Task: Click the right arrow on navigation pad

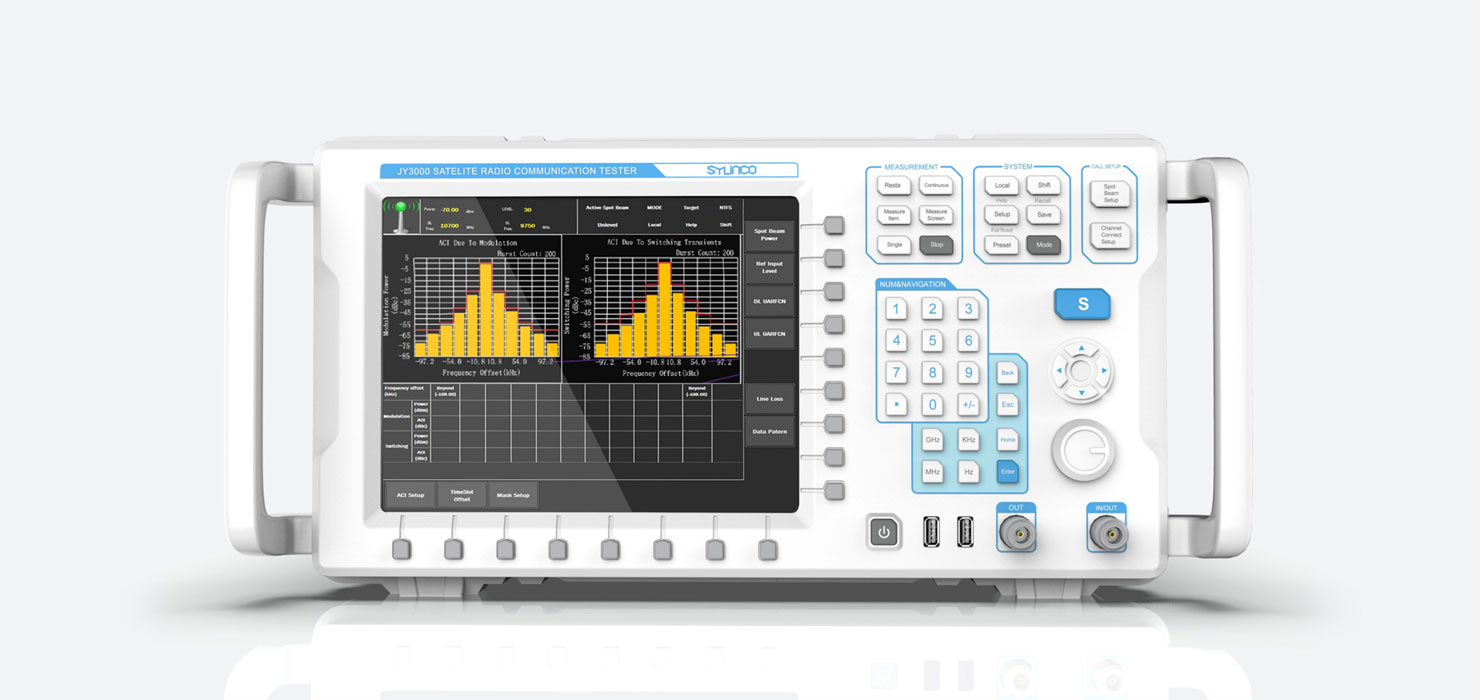Action: pos(1104,371)
